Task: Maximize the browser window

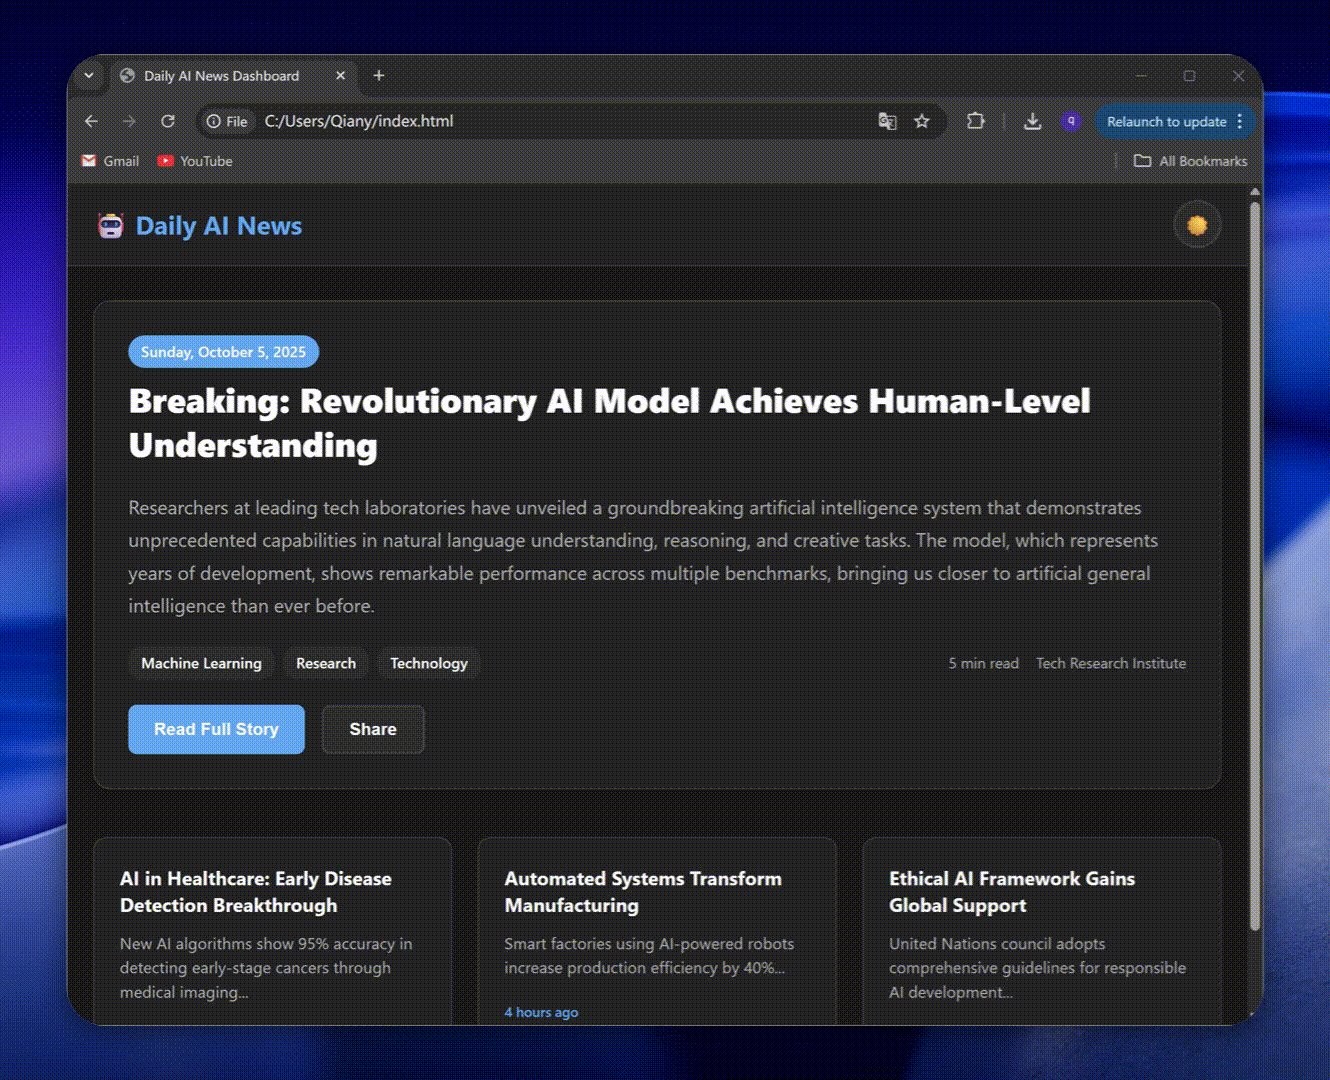Action: [x=1189, y=76]
